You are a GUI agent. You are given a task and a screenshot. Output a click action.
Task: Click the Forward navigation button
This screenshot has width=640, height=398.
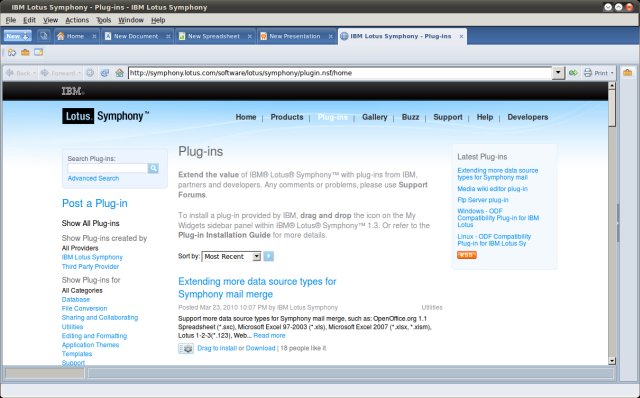pos(60,73)
